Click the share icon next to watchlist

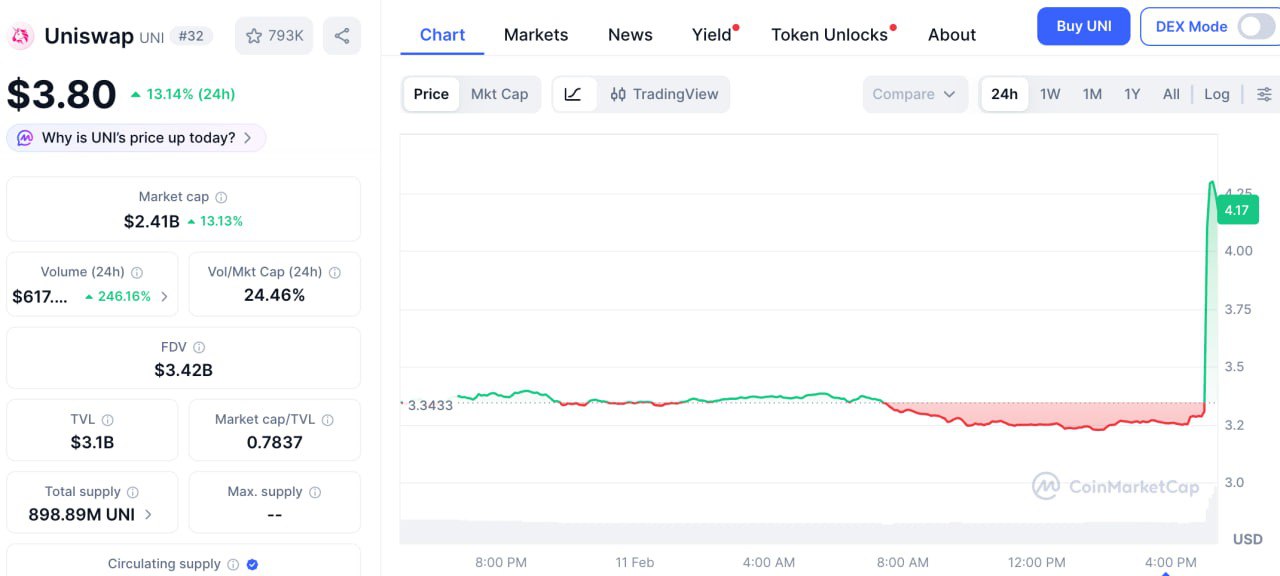(342, 36)
